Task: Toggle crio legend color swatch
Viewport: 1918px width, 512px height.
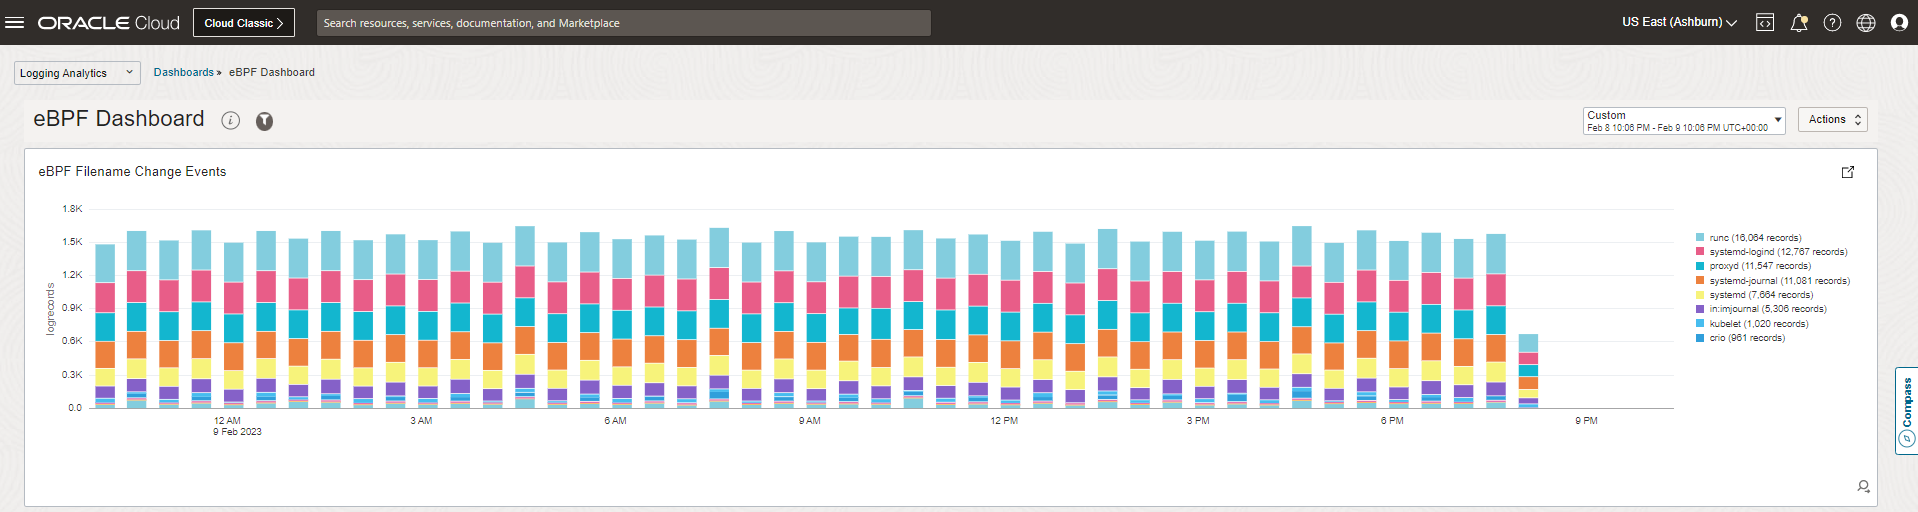Action: [1700, 338]
